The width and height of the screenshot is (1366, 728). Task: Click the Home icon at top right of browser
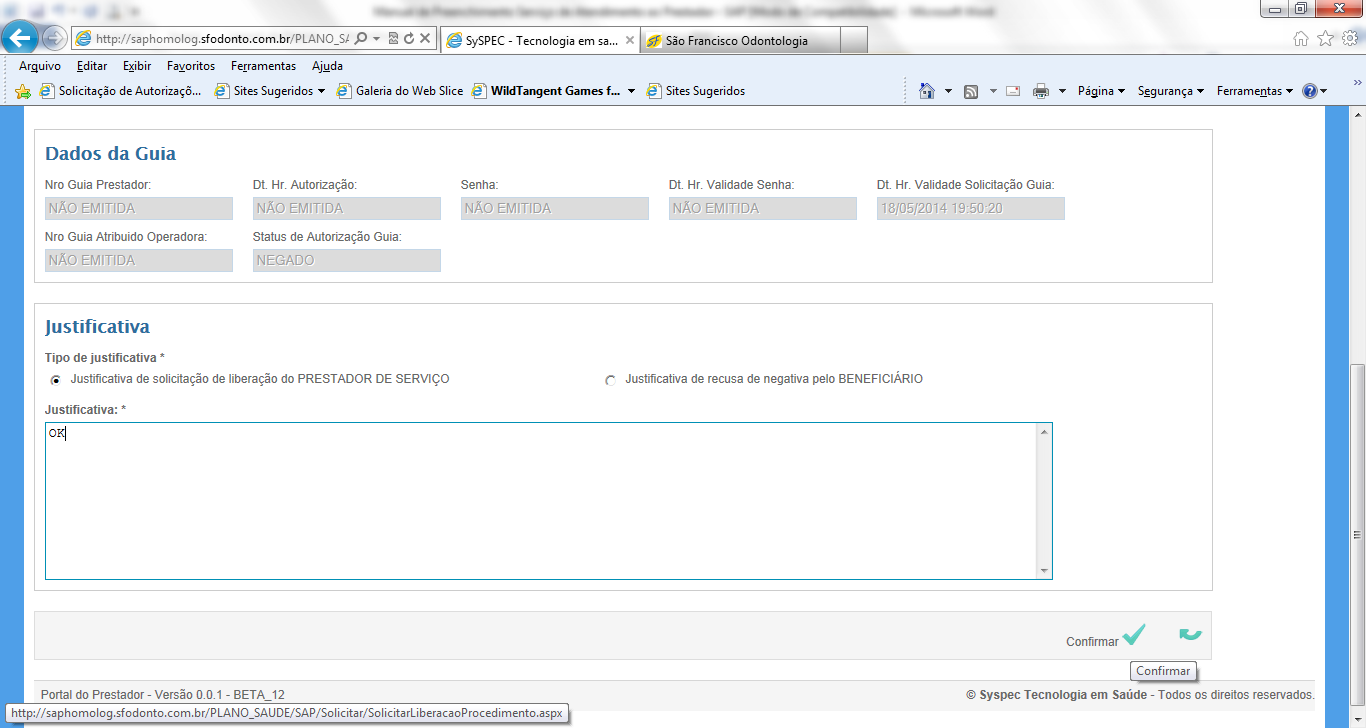pos(1300,39)
